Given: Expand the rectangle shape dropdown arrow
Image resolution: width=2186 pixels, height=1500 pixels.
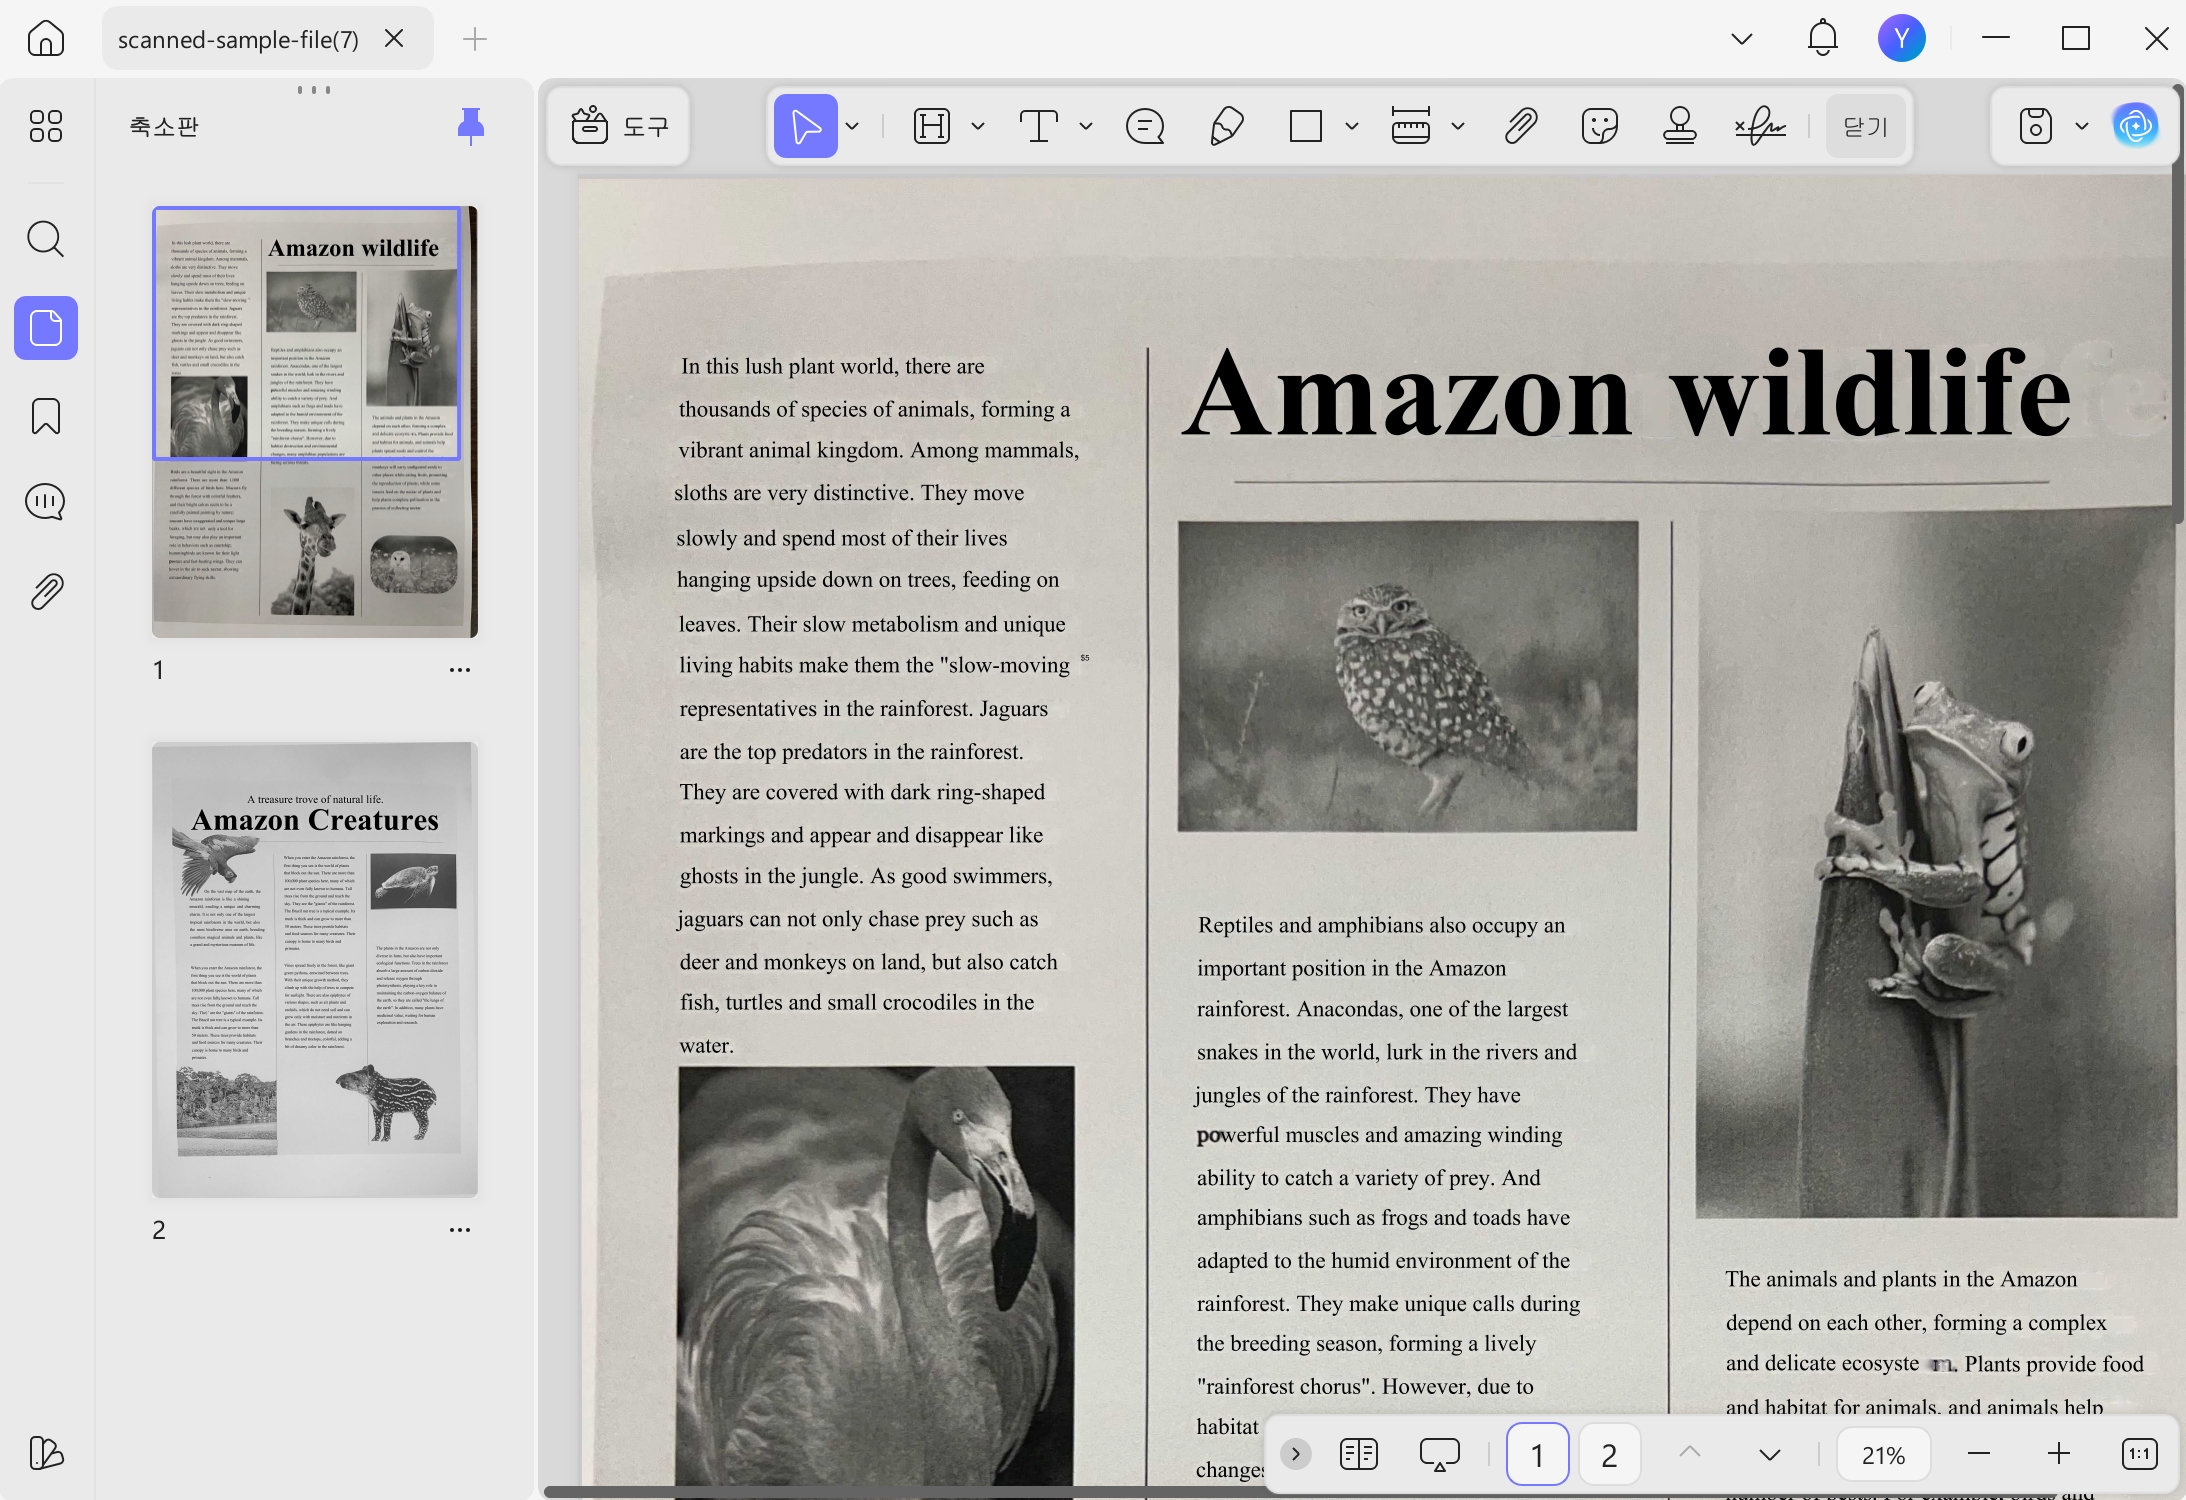Looking at the screenshot, I should (x=1352, y=127).
